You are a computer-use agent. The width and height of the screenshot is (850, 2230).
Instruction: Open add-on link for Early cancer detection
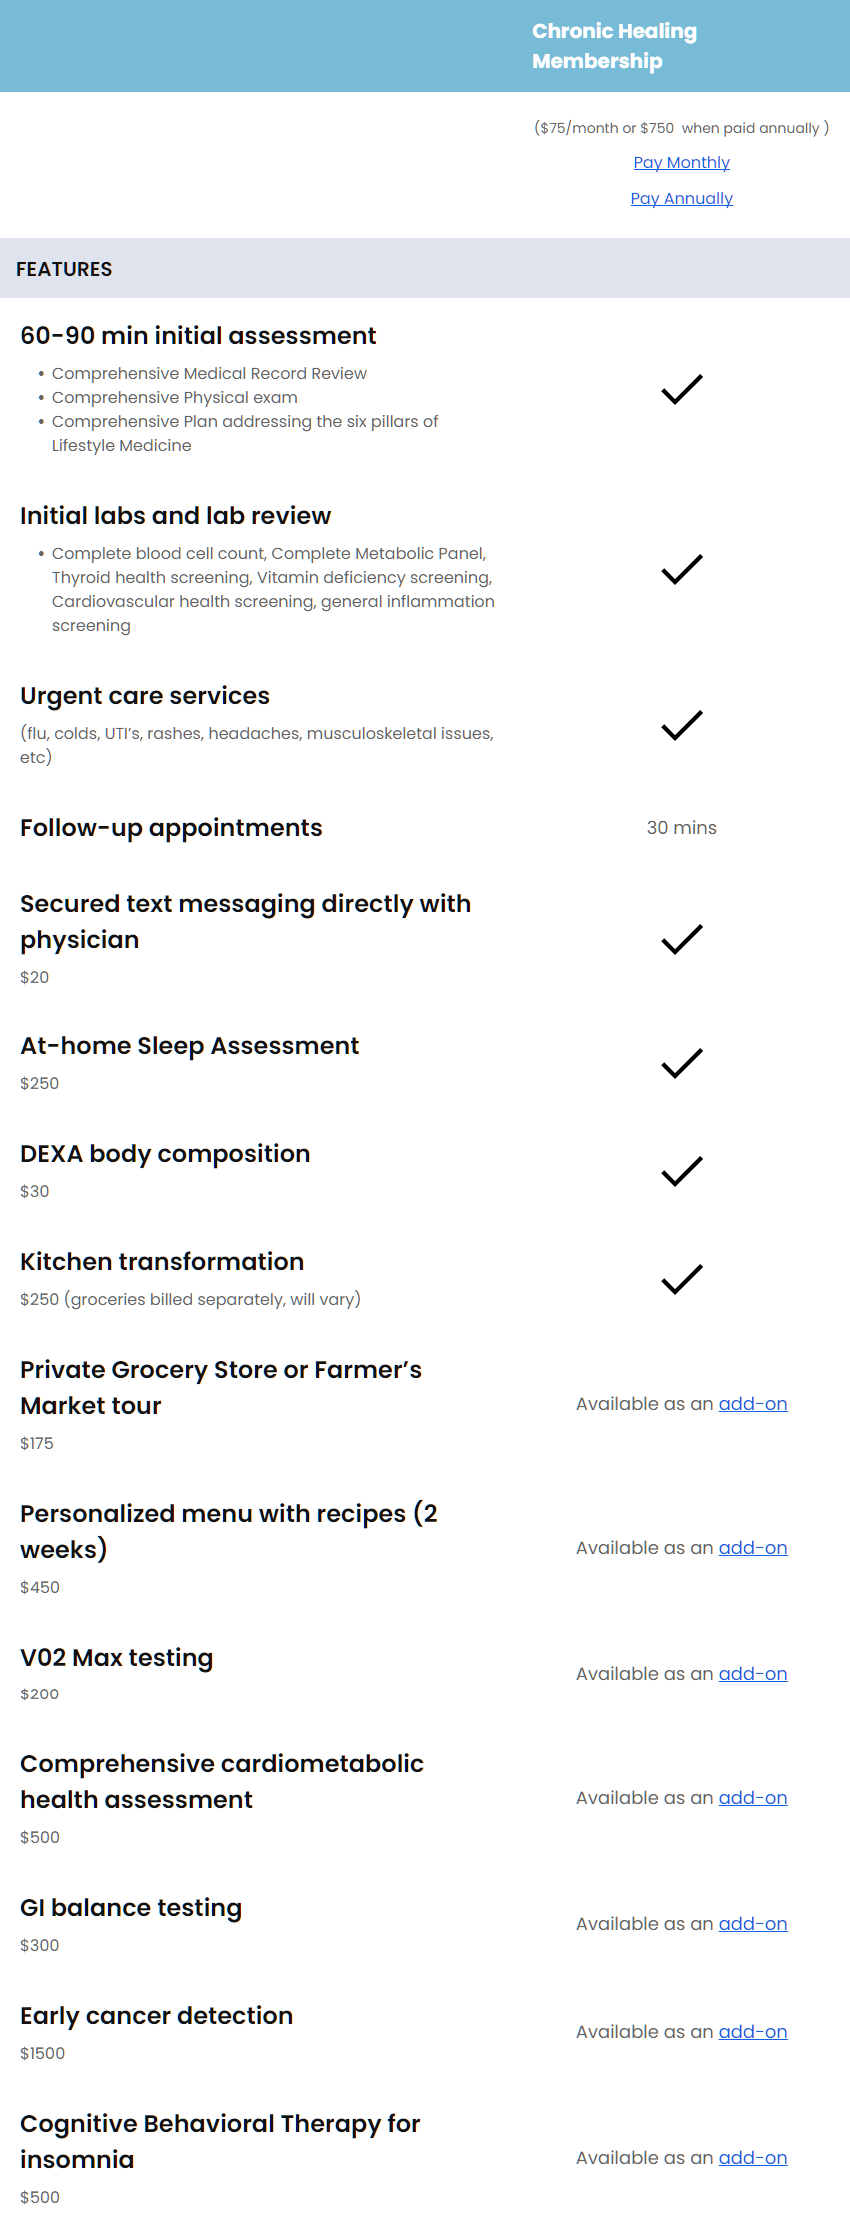pyautogui.click(x=753, y=2032)
